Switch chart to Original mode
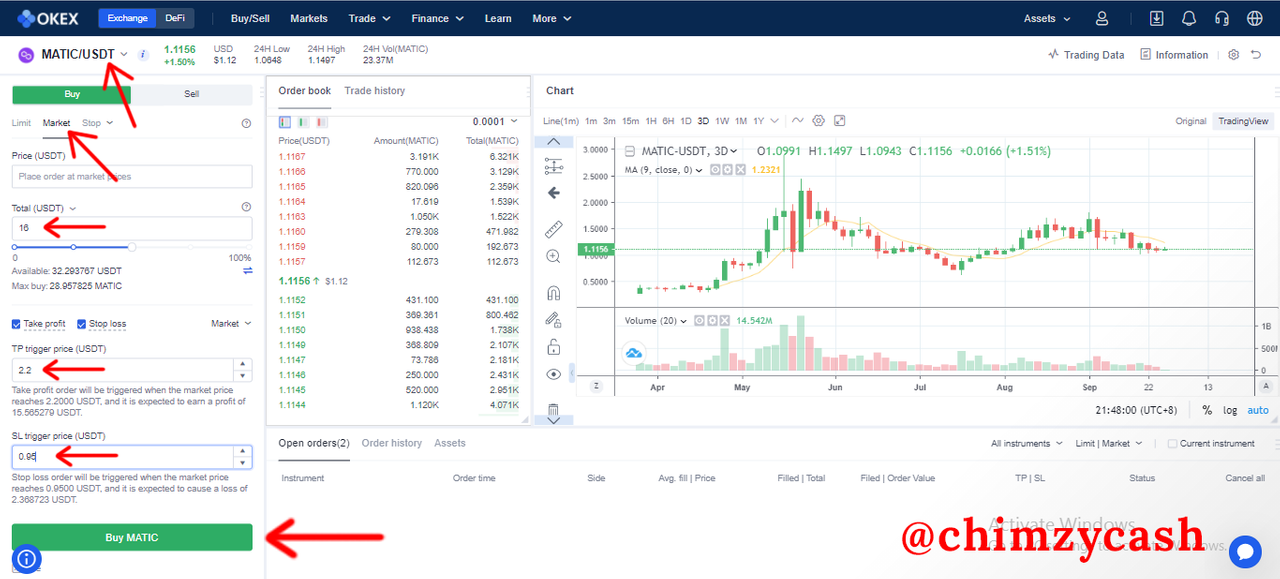 (1190, 121)
